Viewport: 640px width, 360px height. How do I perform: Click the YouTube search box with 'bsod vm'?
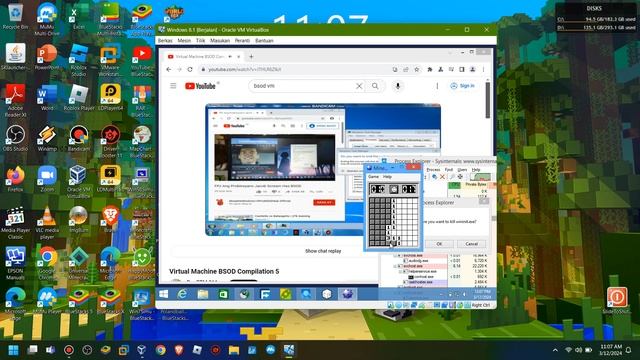(x=302, y=86)
